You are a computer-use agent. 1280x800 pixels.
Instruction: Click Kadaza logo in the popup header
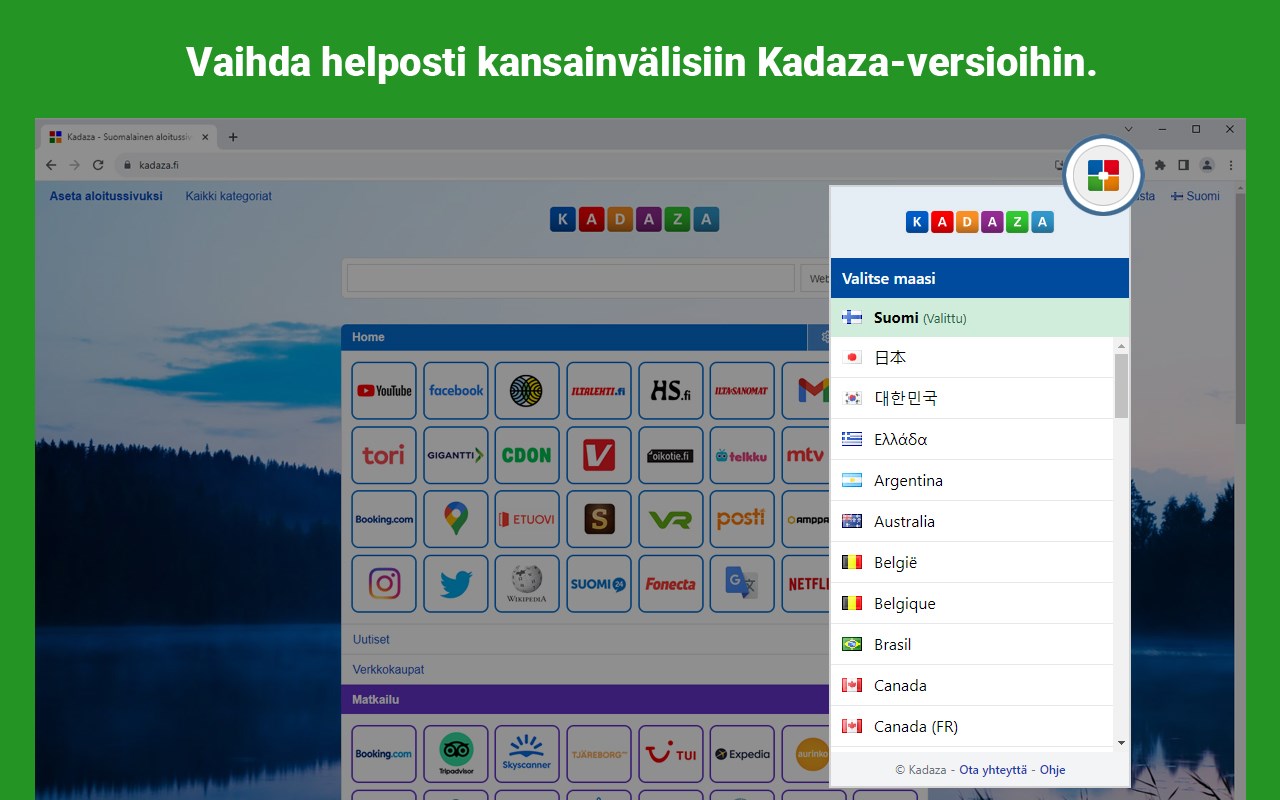(980, 222)
